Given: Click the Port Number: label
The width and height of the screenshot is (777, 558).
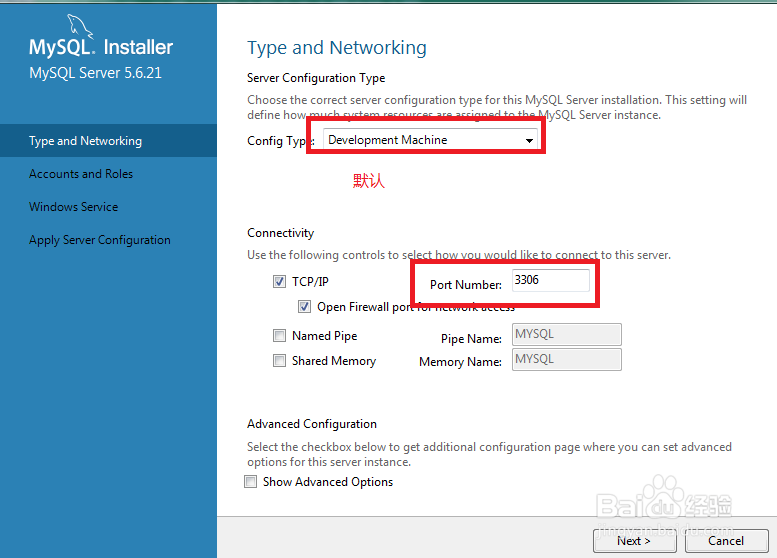Looking at the screenshot, I should pyautogui.click(x=466, y=284).
